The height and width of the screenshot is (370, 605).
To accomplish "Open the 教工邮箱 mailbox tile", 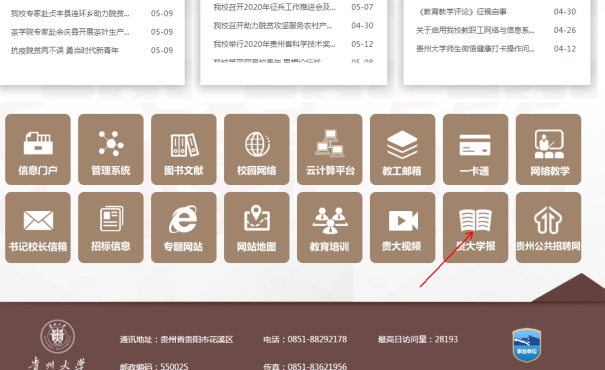I will [402, 149].
